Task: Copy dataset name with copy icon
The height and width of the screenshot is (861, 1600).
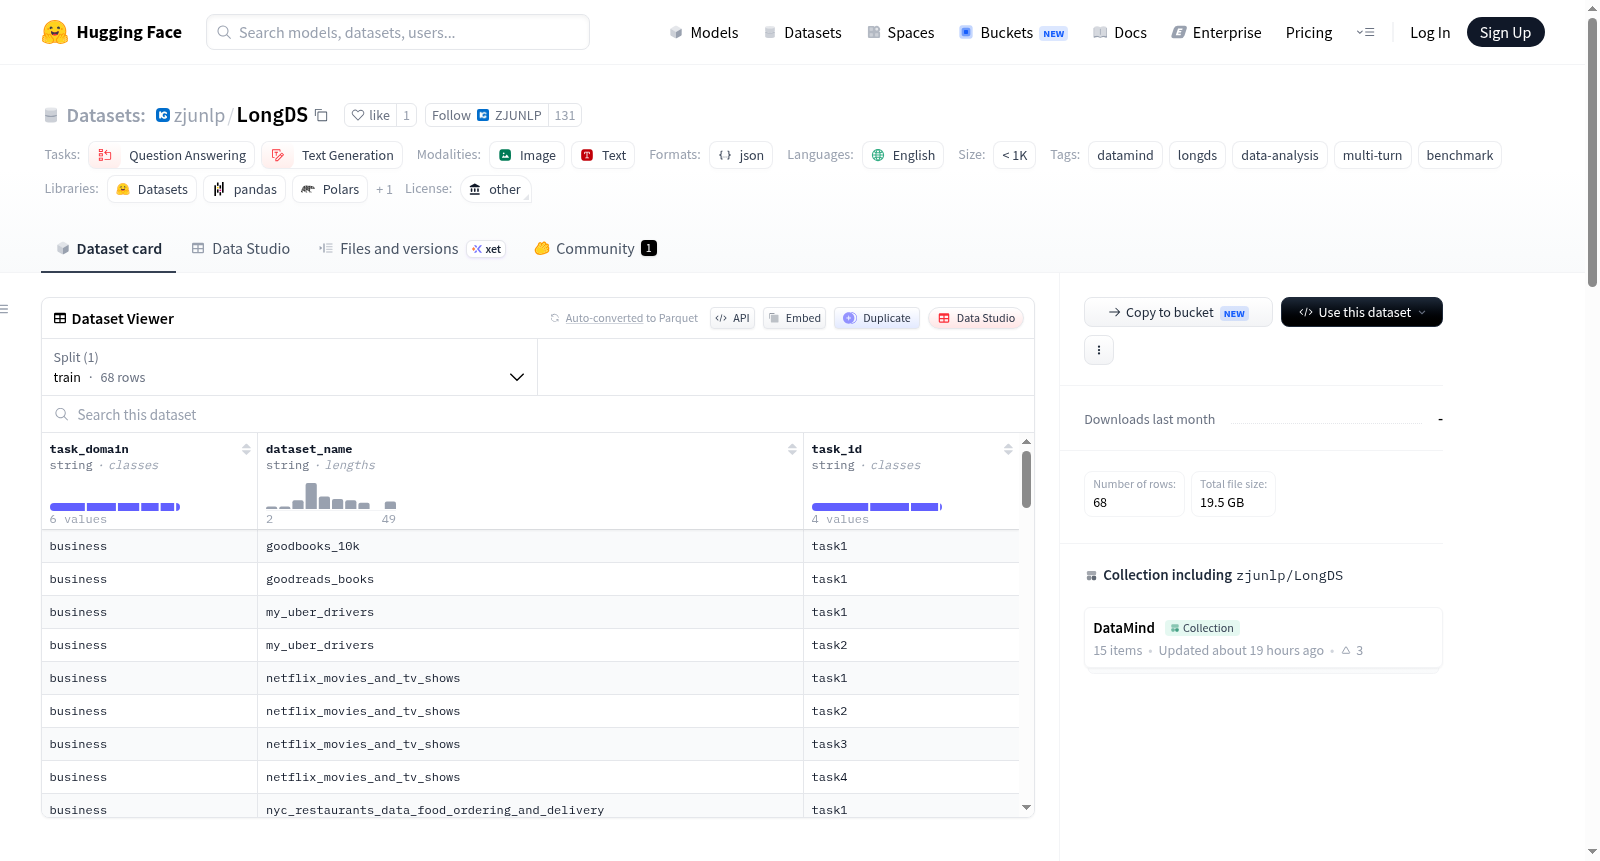Action: 321,115
